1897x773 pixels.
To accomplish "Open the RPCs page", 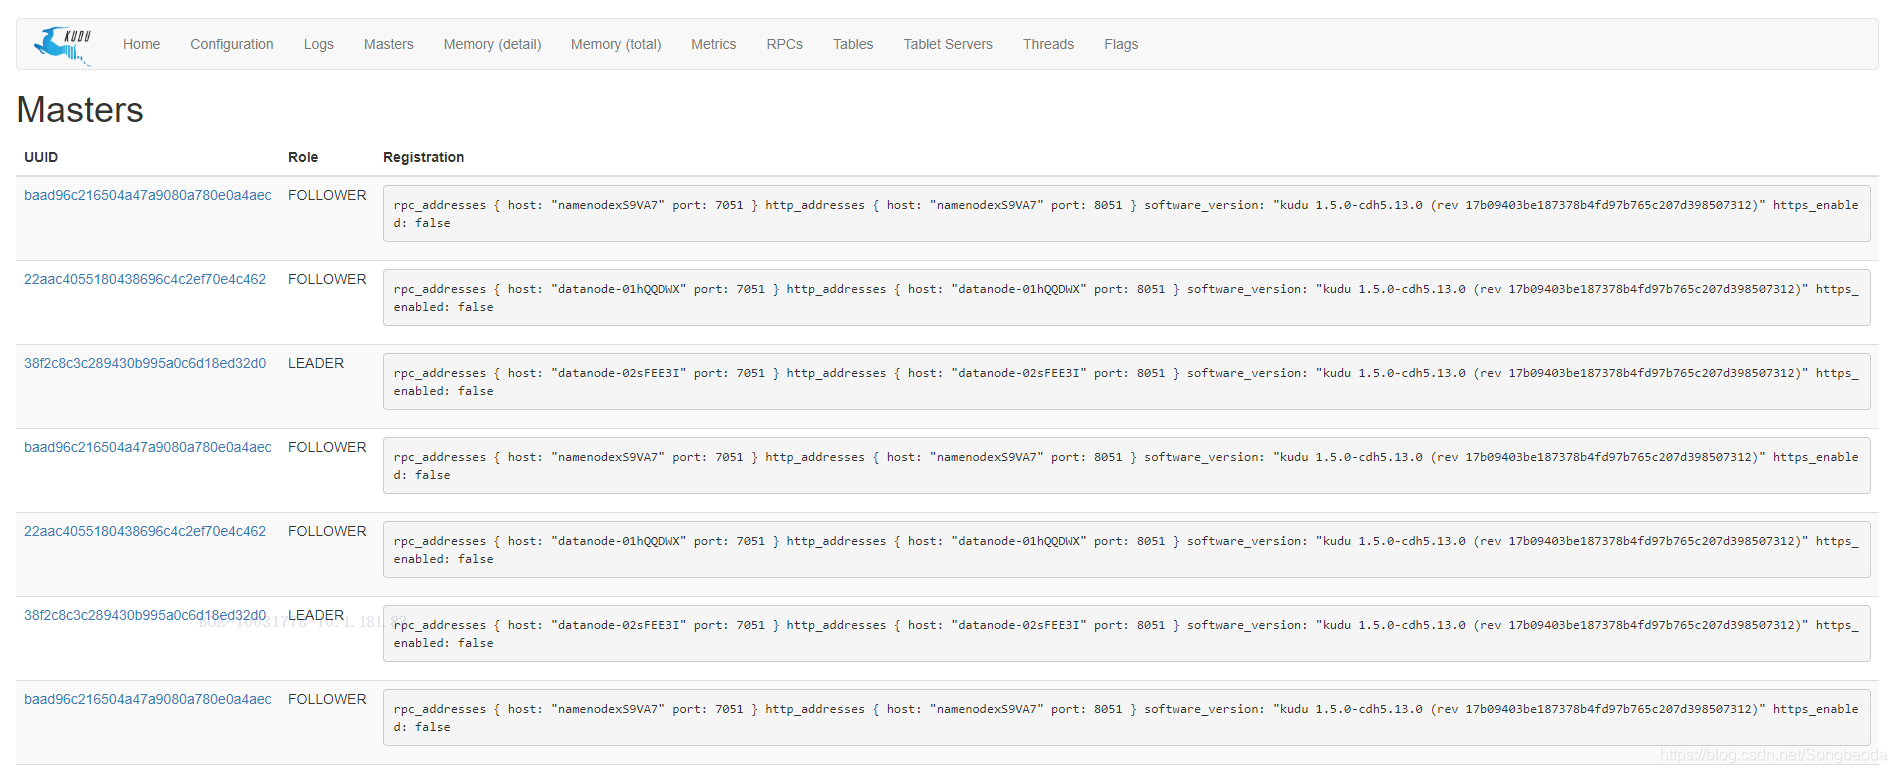I will pos(784,44).
